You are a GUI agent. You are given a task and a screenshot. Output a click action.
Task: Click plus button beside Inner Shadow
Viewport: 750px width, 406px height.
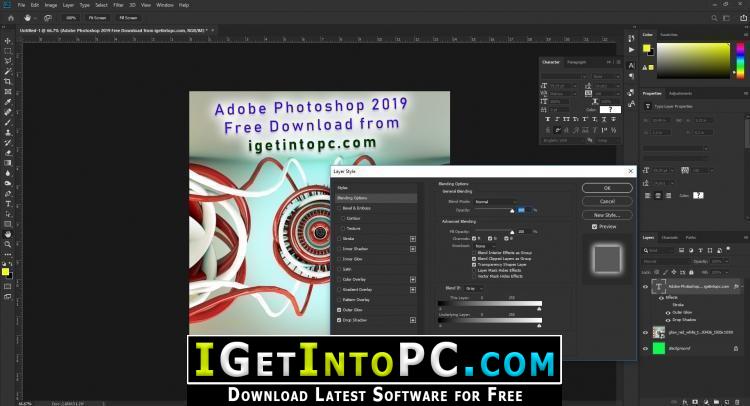[413, 249]
